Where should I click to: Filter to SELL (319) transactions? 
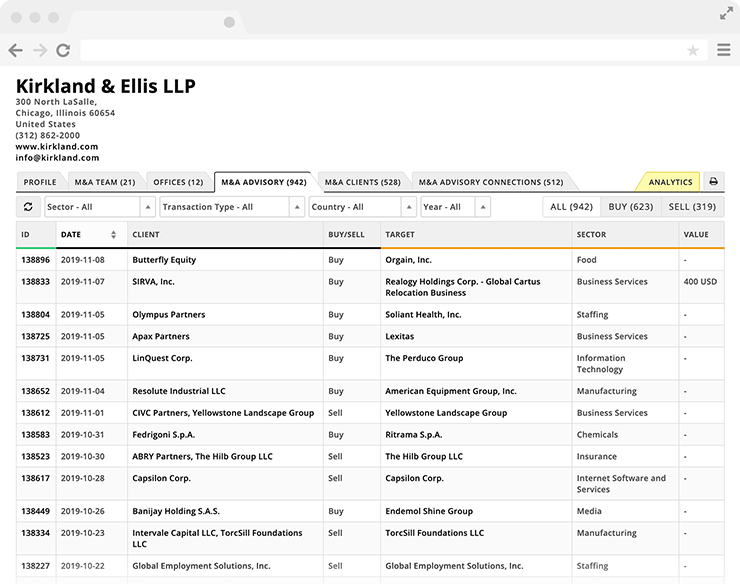(x=692, y=207)
